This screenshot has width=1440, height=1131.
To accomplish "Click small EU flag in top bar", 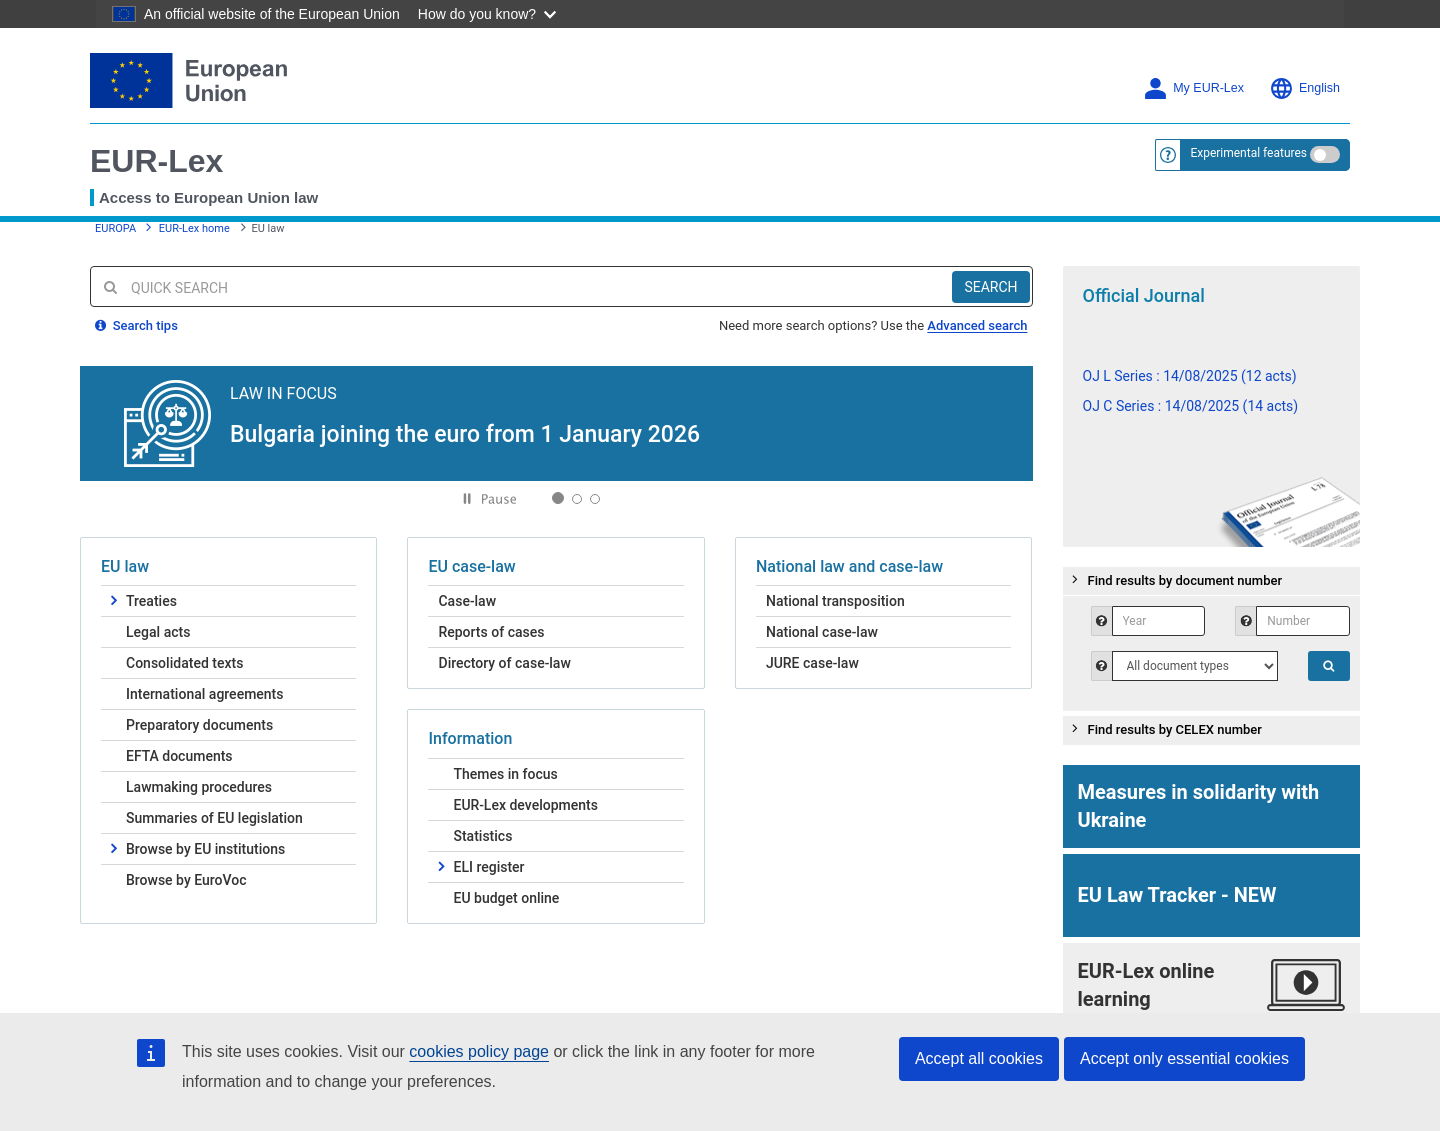I will point(124,14).
